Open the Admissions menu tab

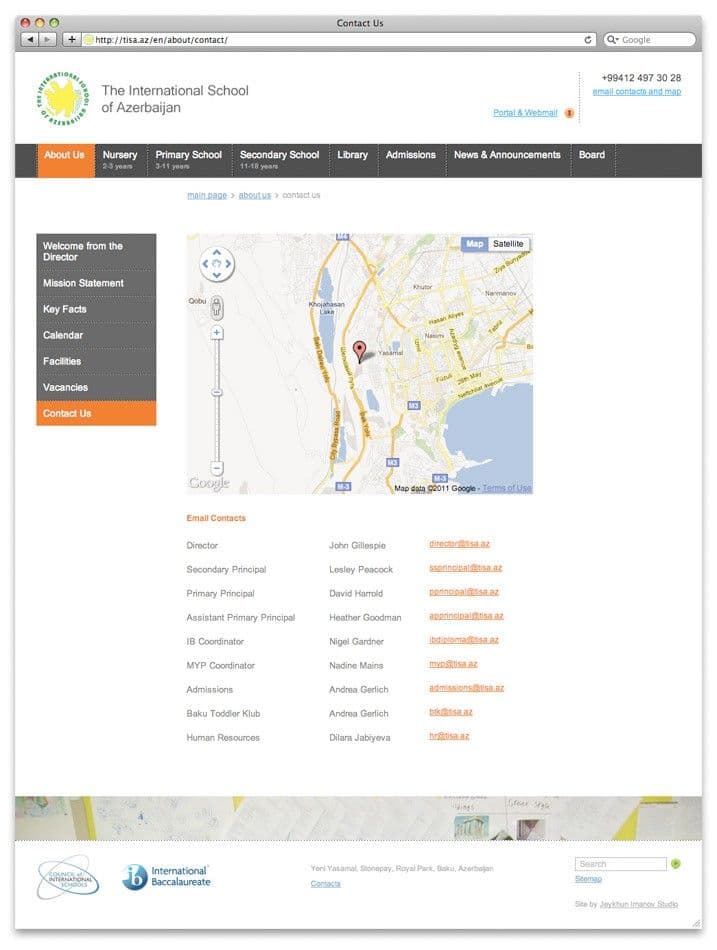click(x=411, y=161)
